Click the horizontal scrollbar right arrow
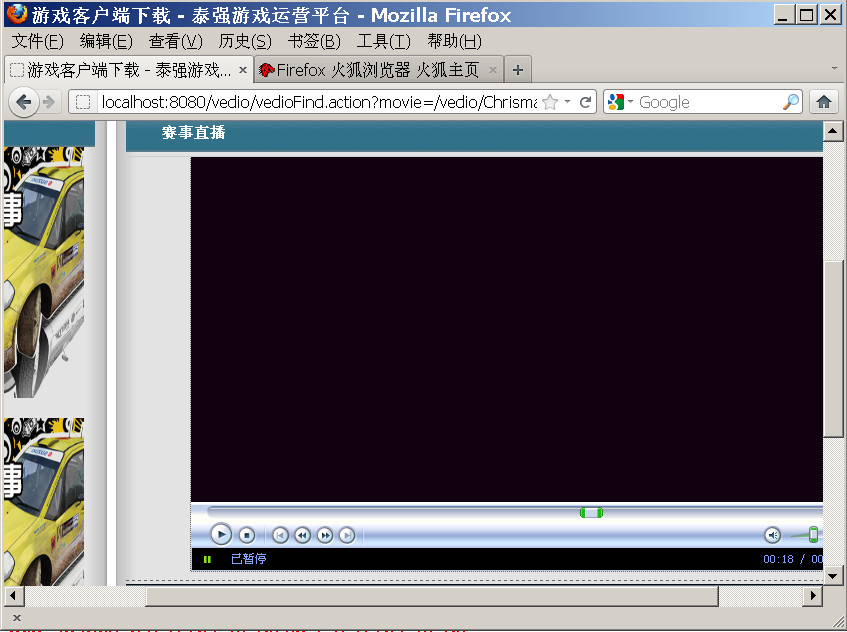This screenshot has height=632, width=847. pyautogui.click(x=812, y=596)
